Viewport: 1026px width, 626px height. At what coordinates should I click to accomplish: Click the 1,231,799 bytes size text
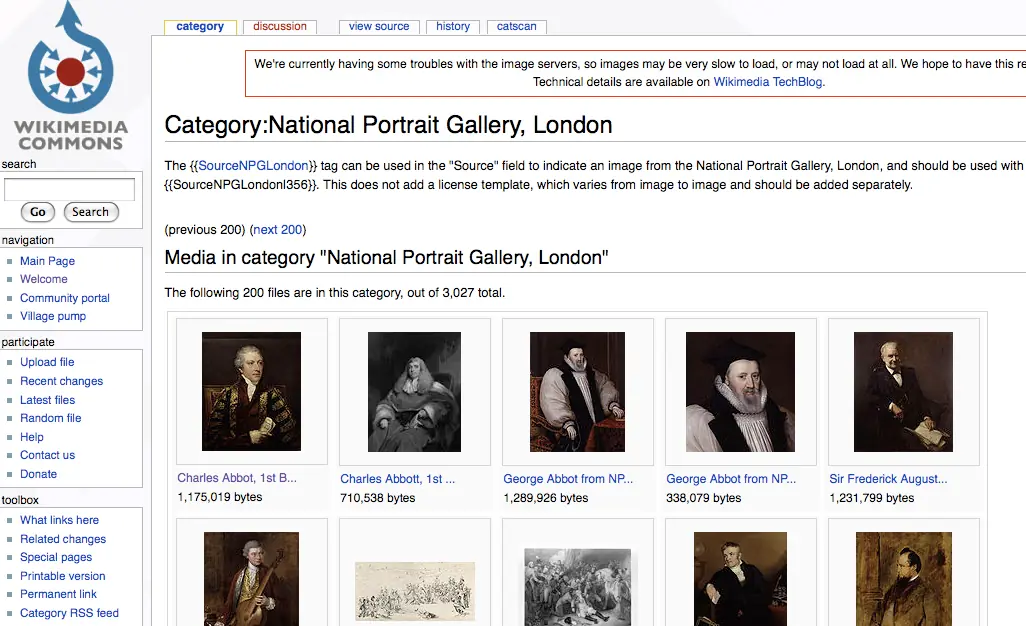(872, 498)
